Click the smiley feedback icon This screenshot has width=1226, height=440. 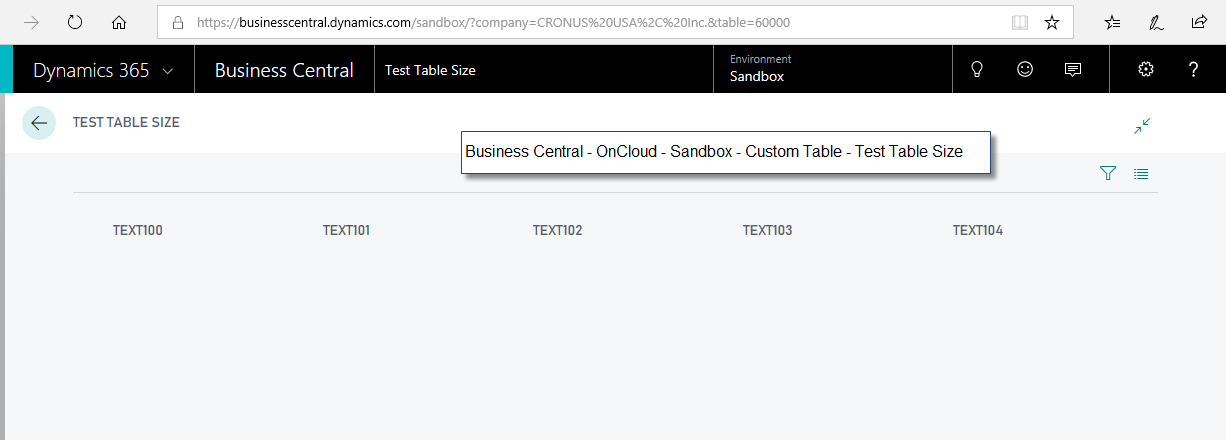pos(1025,69)
